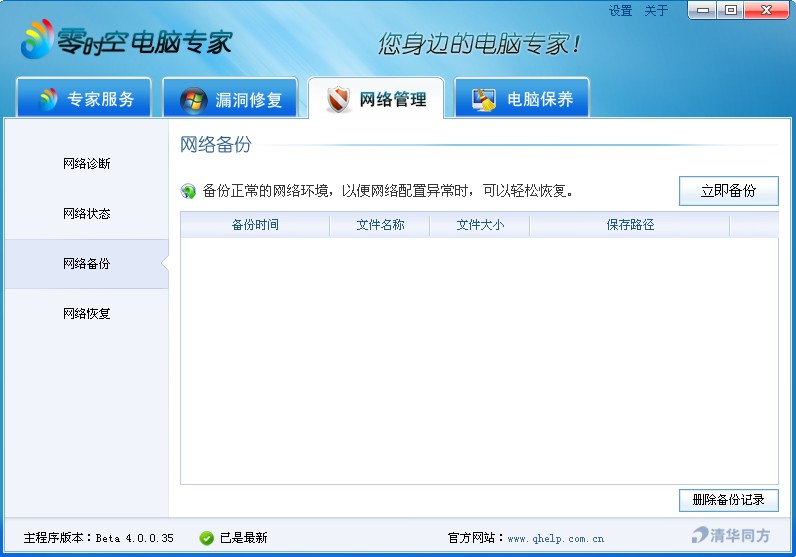Viewport: 796px width, 557px height.
Task: Click the 删除备份记录 button
Action: tap(728, 500)
